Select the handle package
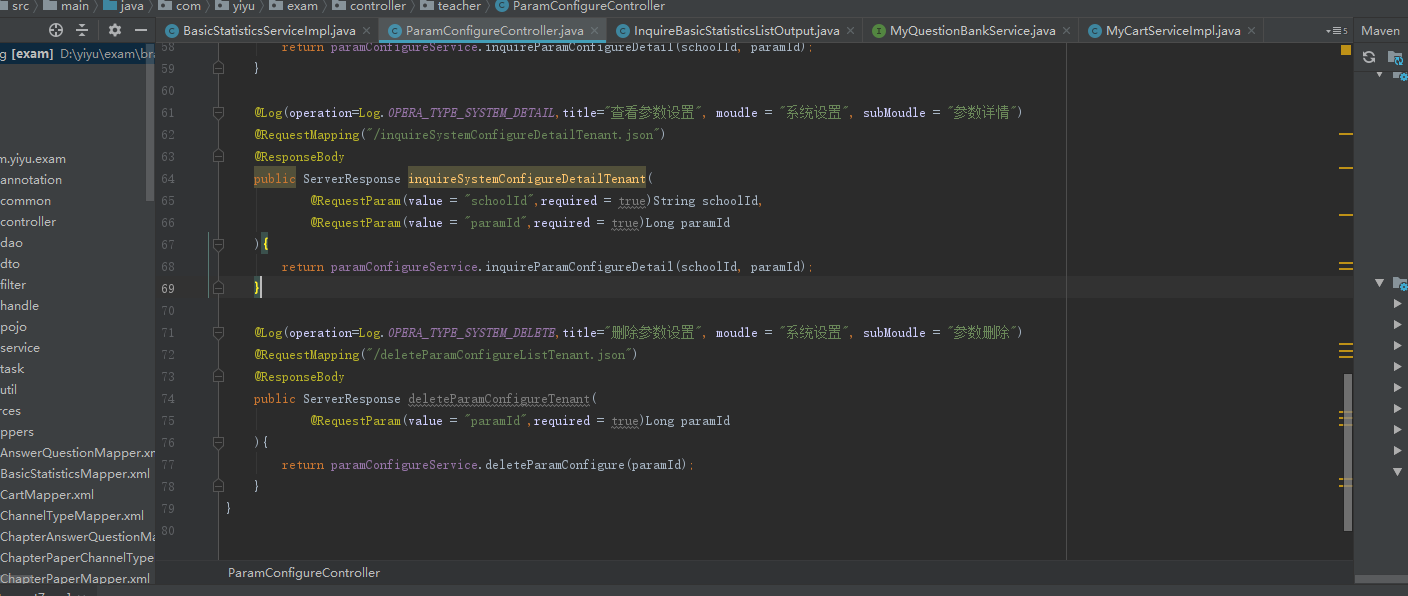Image resolution: width=1408 pixels, height=596 pixels. click(20, 306)
